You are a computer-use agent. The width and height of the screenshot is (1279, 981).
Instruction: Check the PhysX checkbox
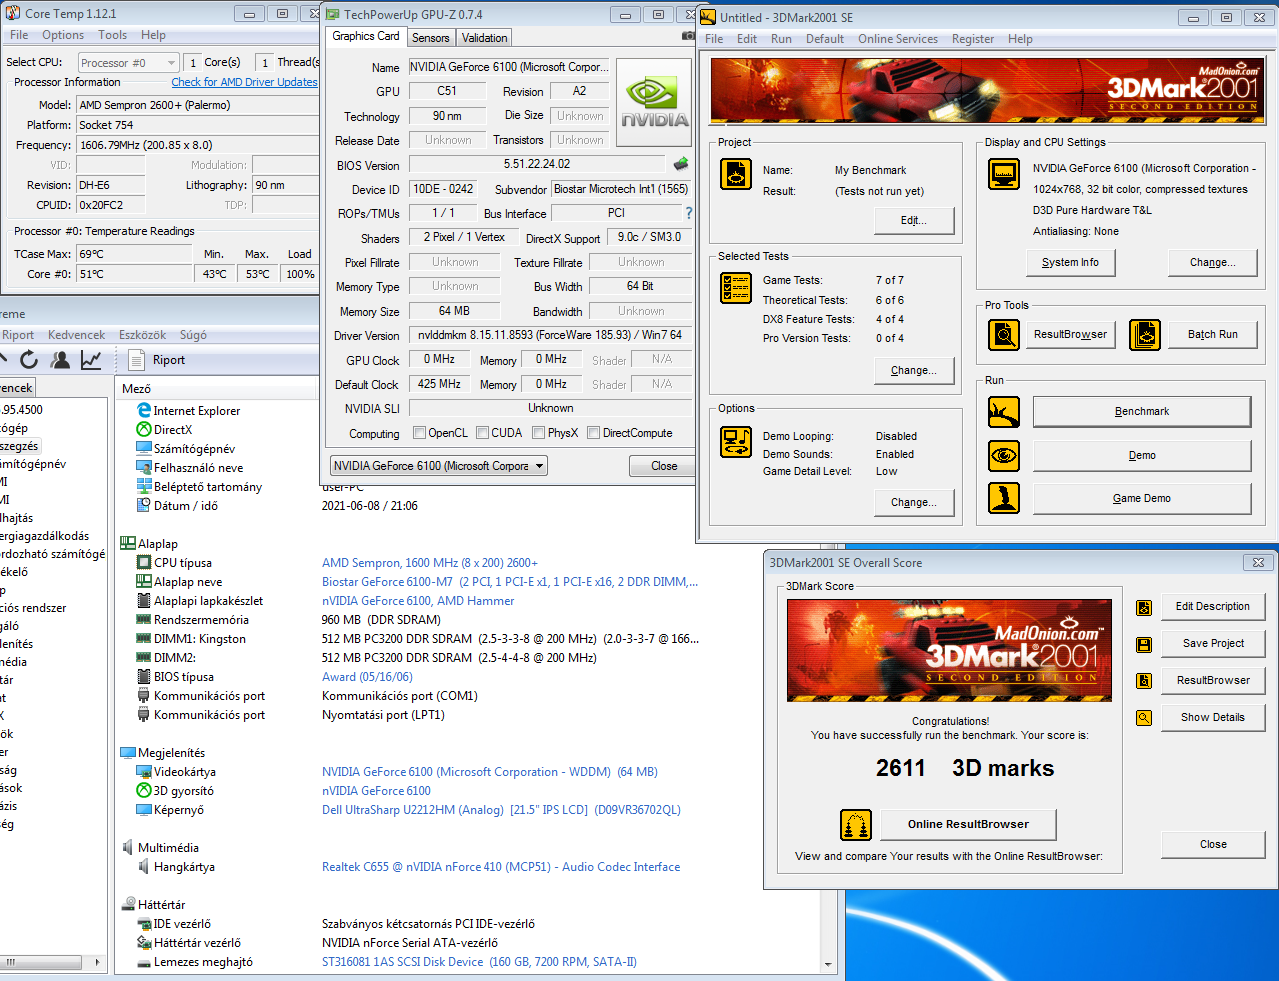[x=539, y=433]
